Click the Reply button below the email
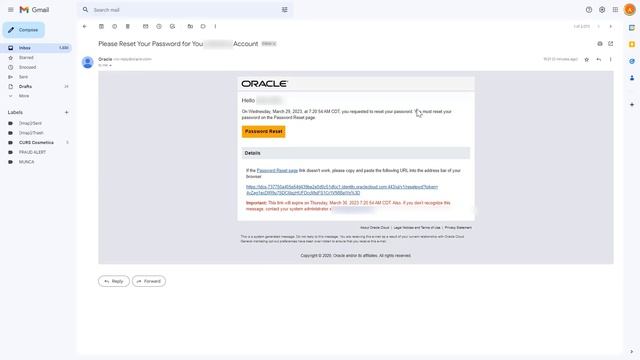 [x=113, y=281]
